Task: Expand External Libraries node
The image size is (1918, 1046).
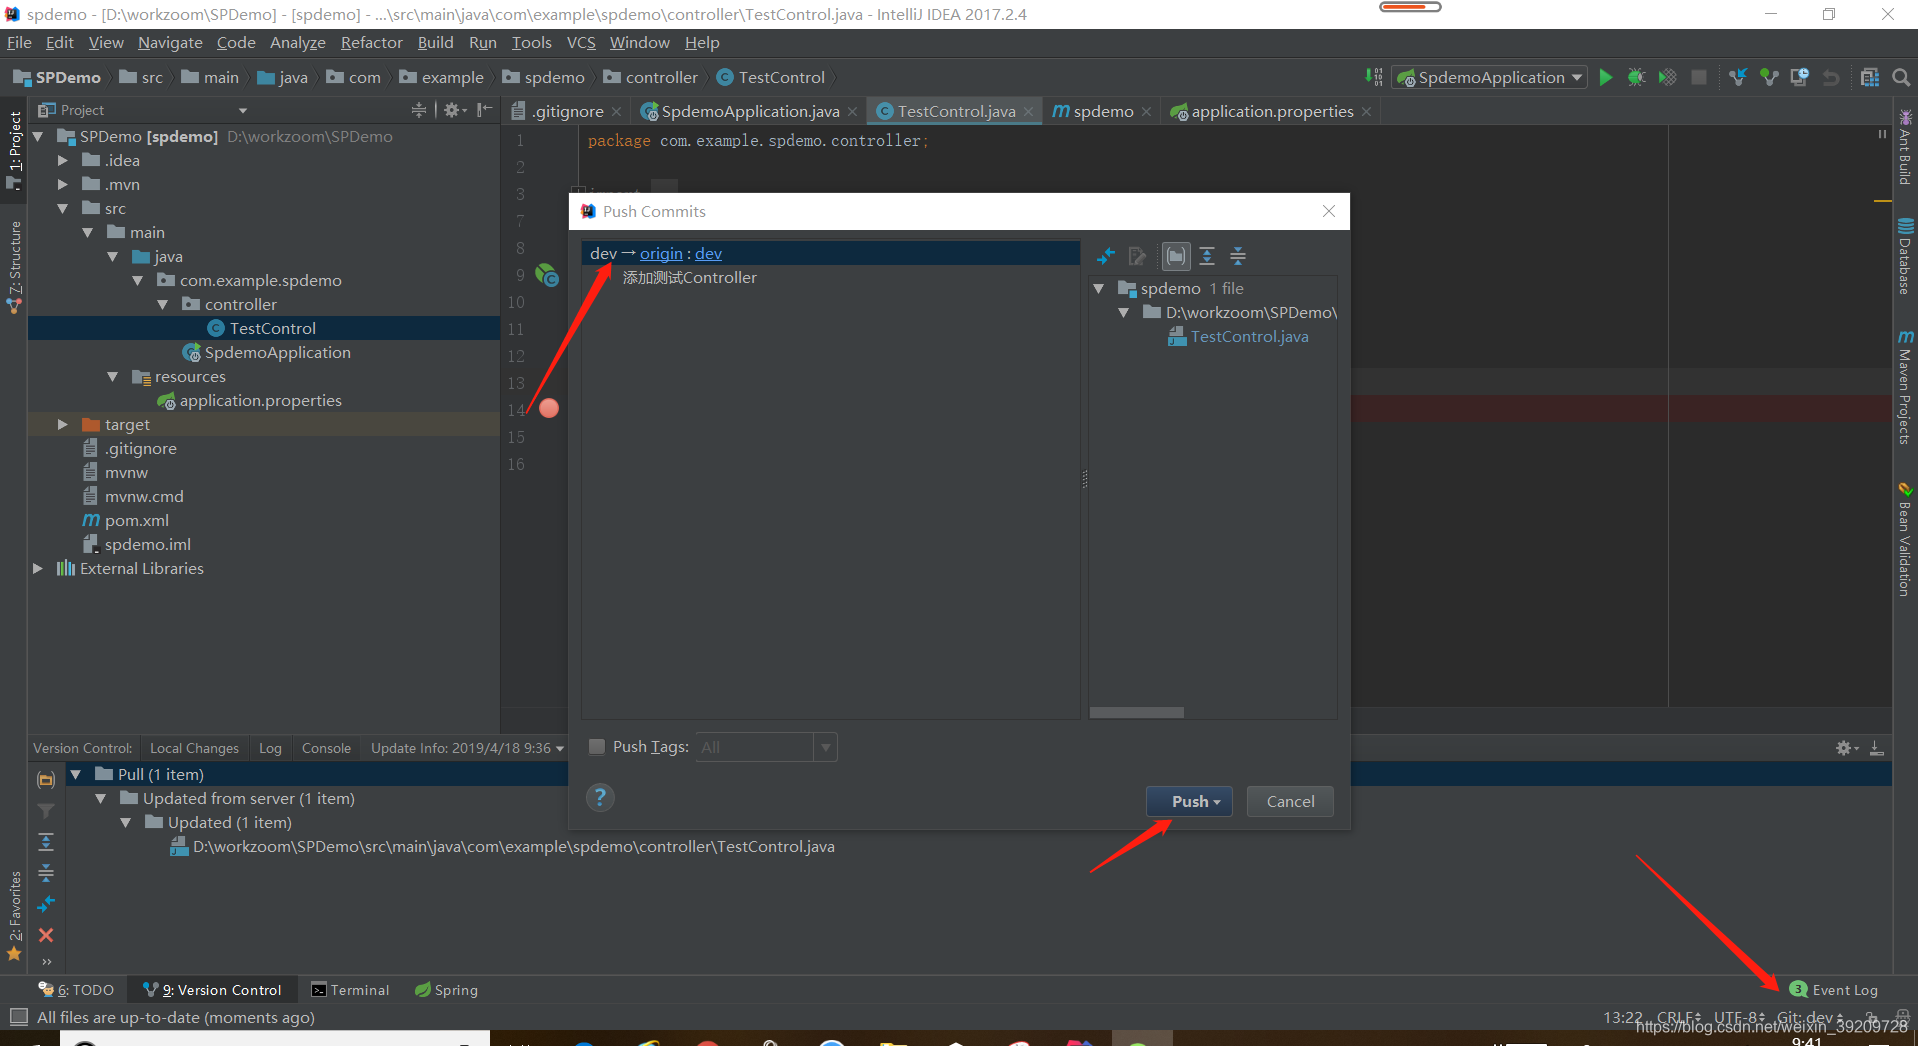Action: 38,568
